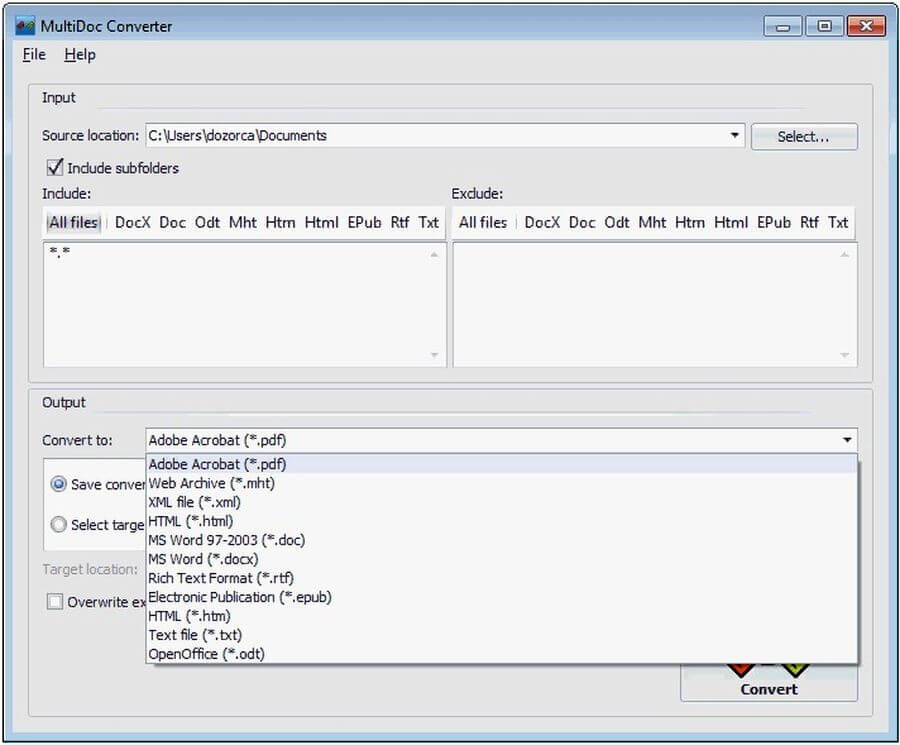Screen dimensions: 900x745
Task: Select EPub in the Exclude filter bar
Action: (774, 222)
